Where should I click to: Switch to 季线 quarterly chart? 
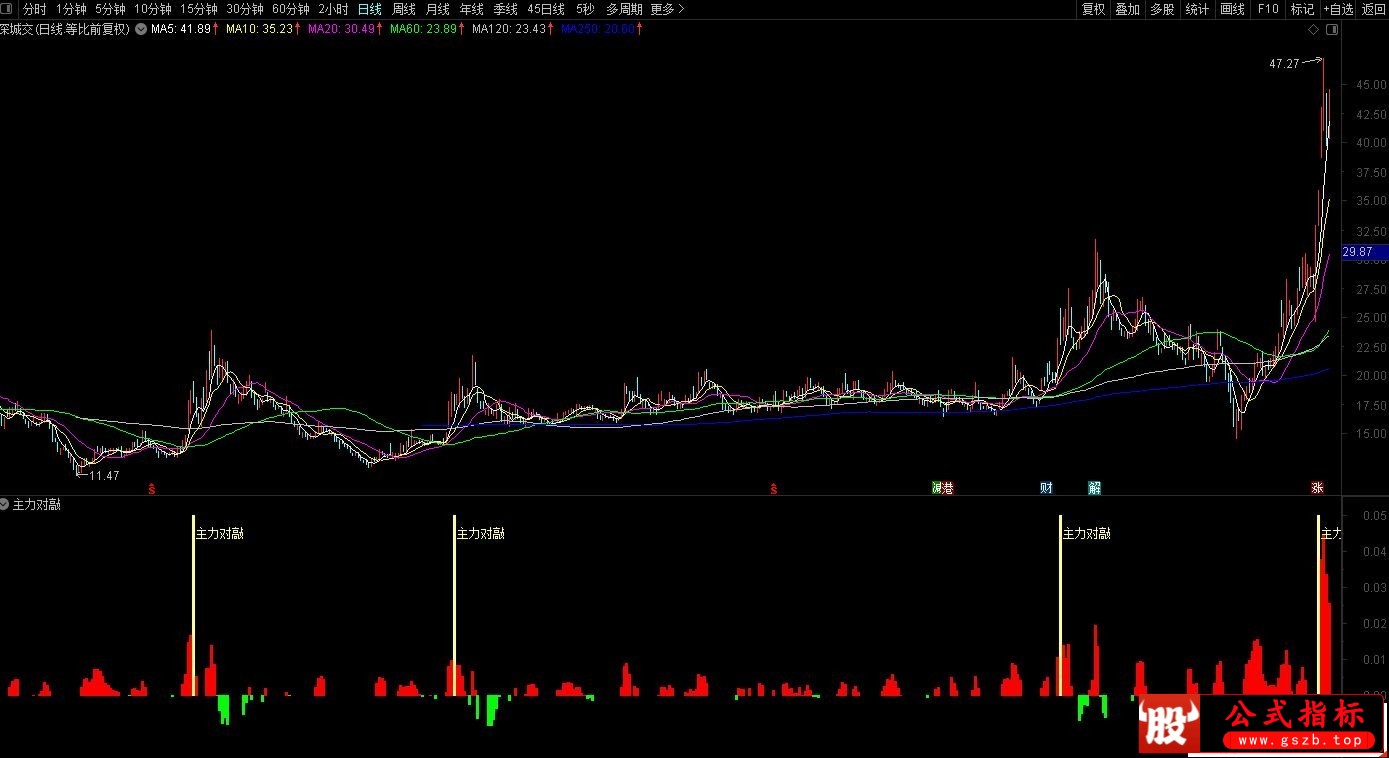click(506, 9)
